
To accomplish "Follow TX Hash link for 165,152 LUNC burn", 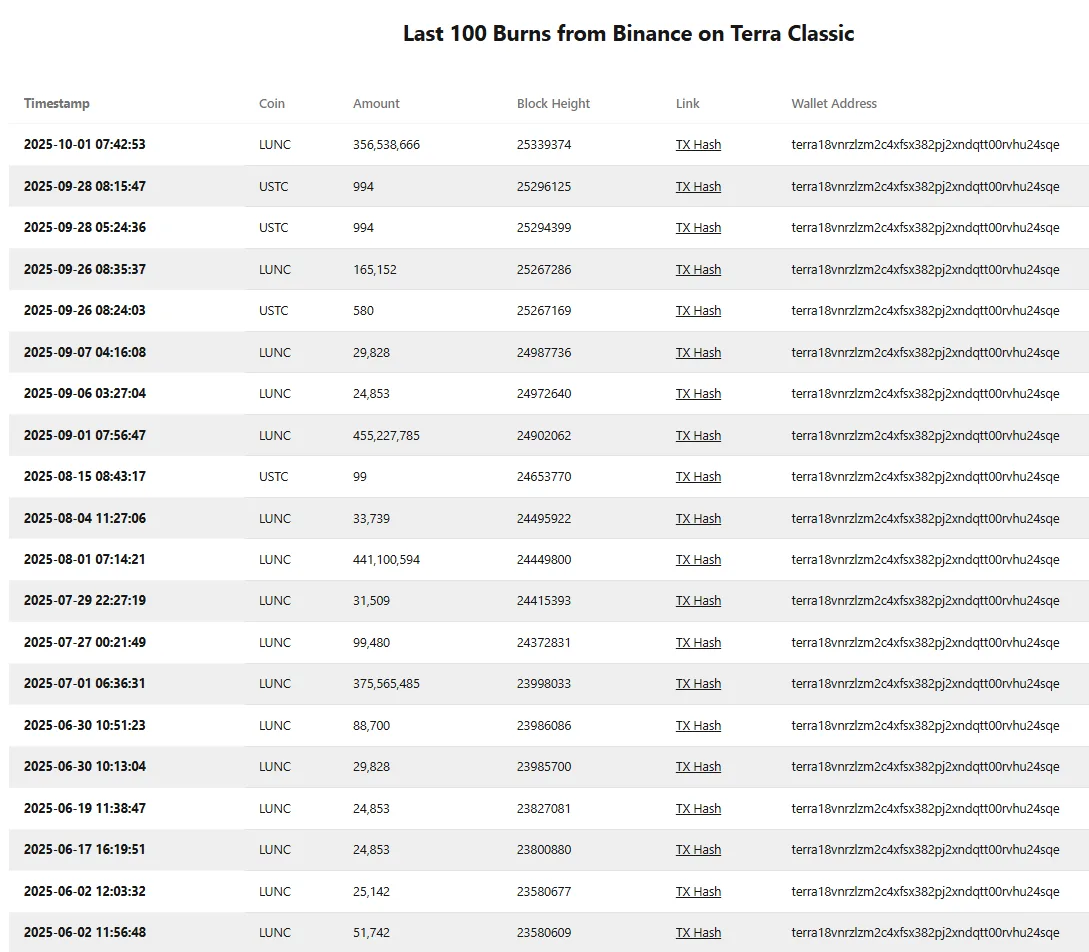I will pos(698,270).
